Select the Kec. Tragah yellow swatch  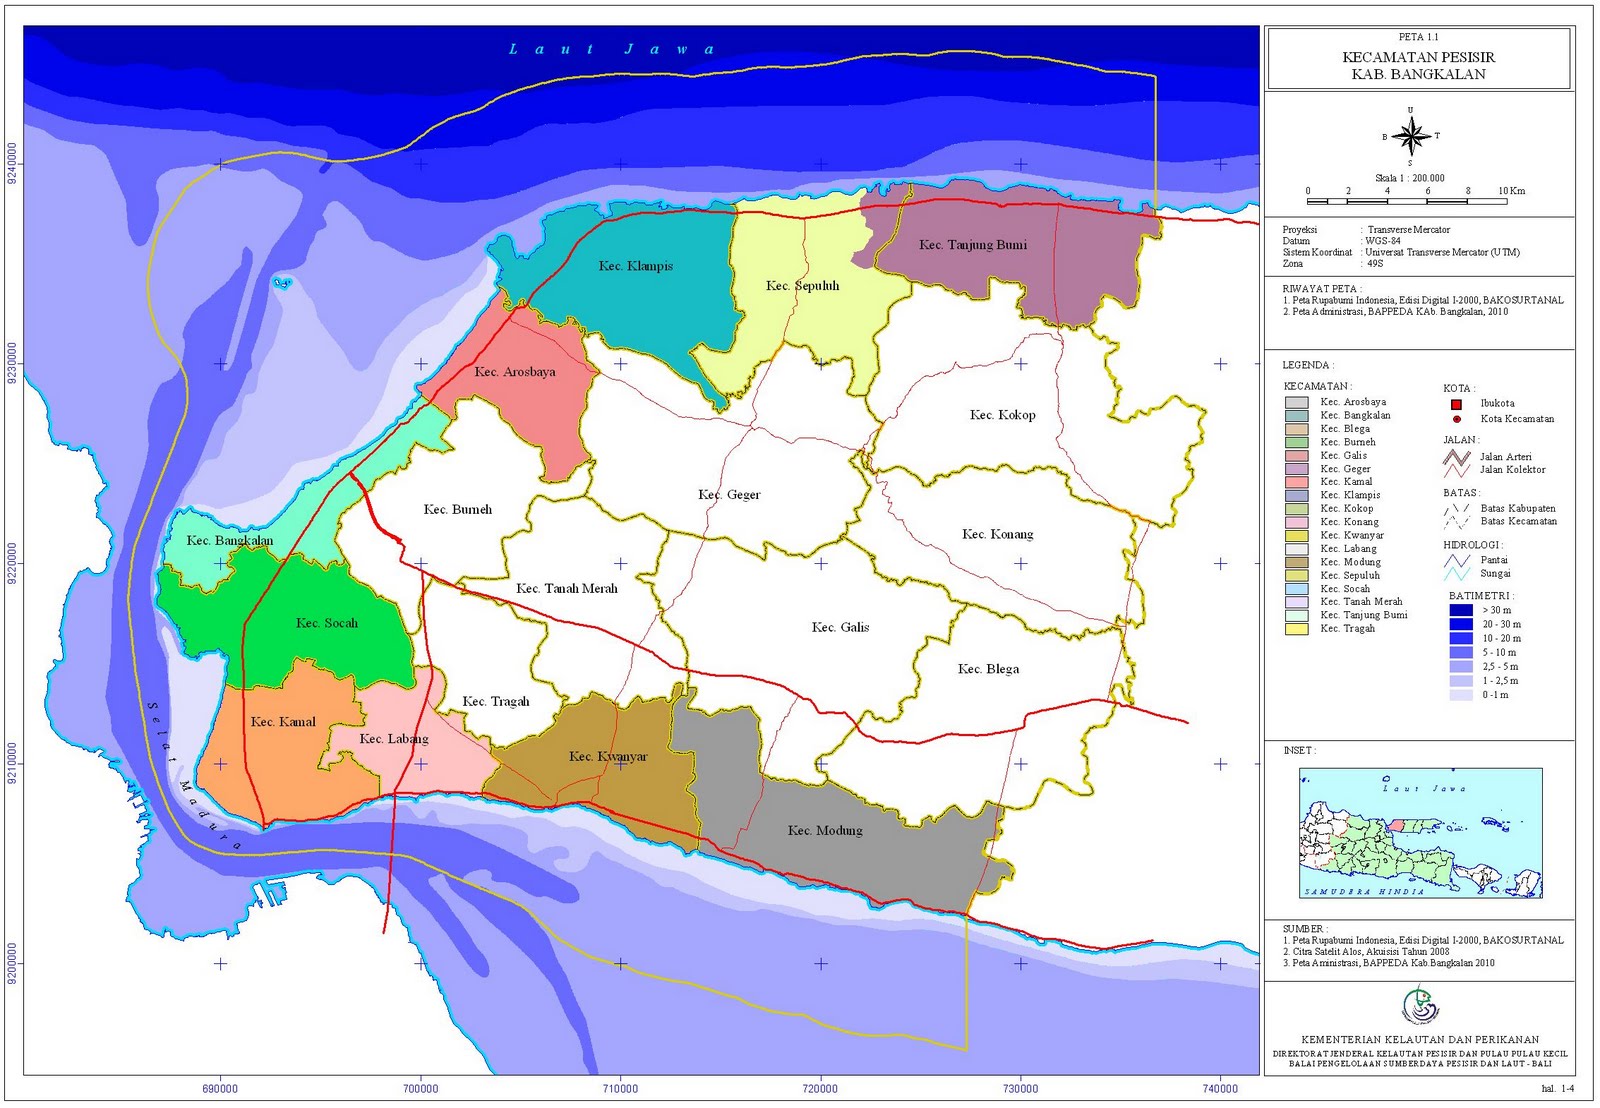[1296, 629]
